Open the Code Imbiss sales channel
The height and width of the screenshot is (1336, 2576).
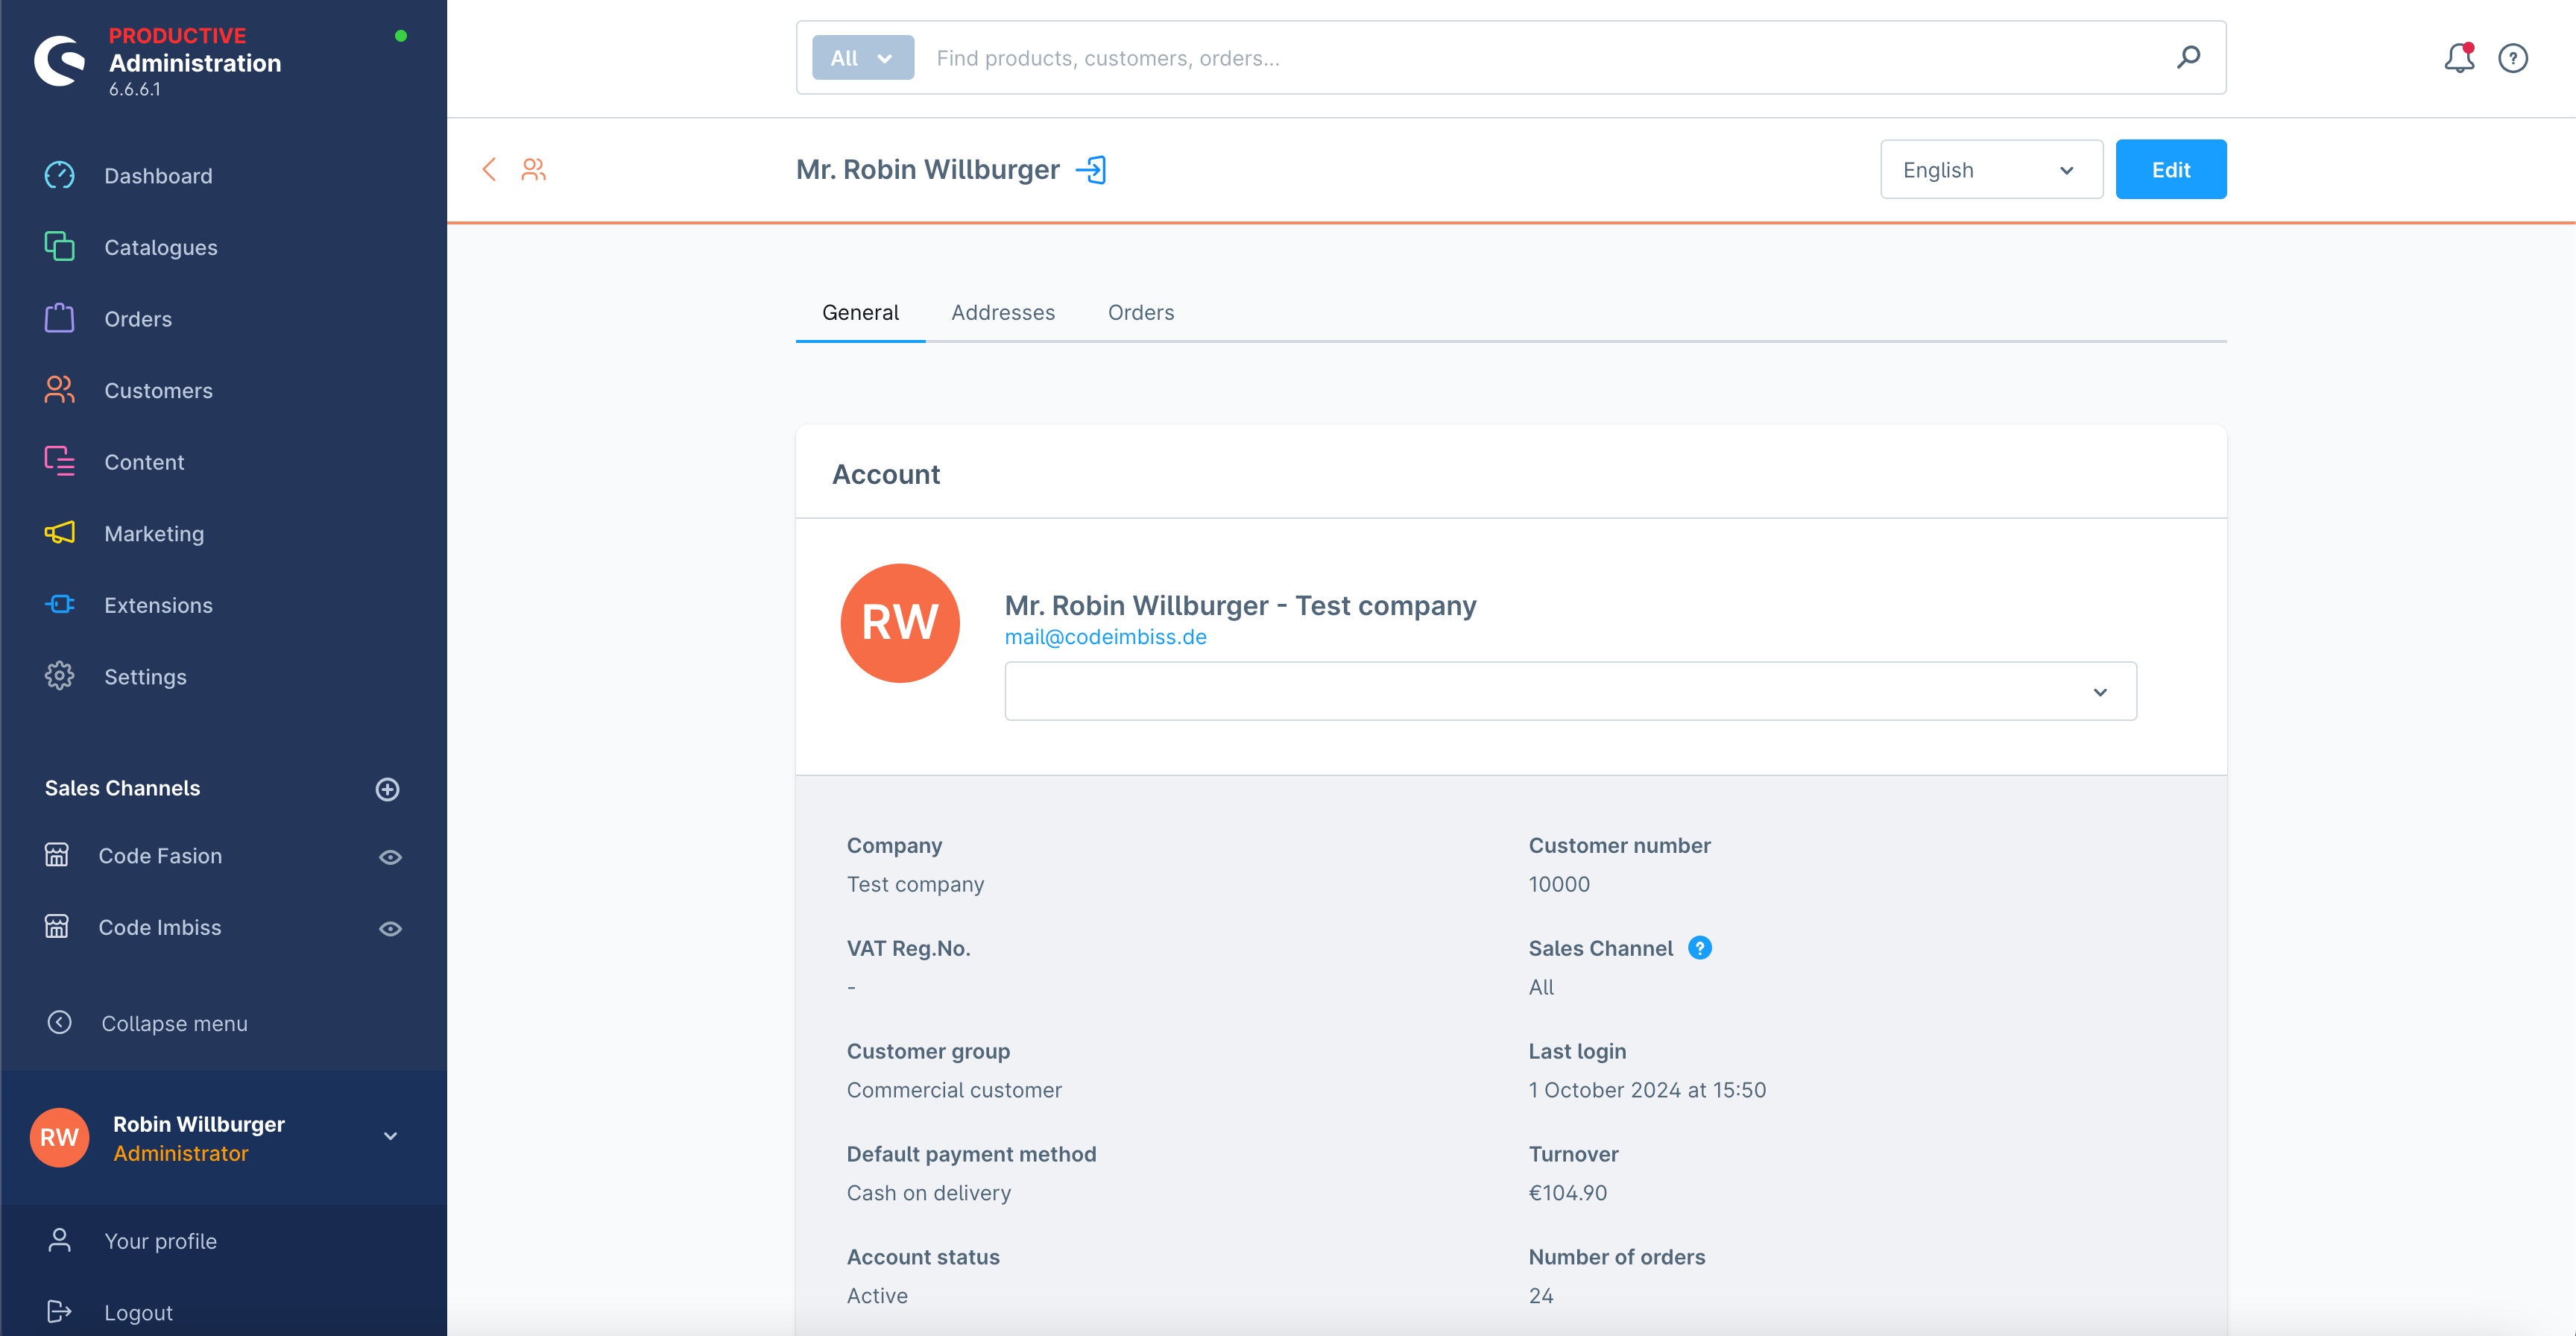[160, 927]
